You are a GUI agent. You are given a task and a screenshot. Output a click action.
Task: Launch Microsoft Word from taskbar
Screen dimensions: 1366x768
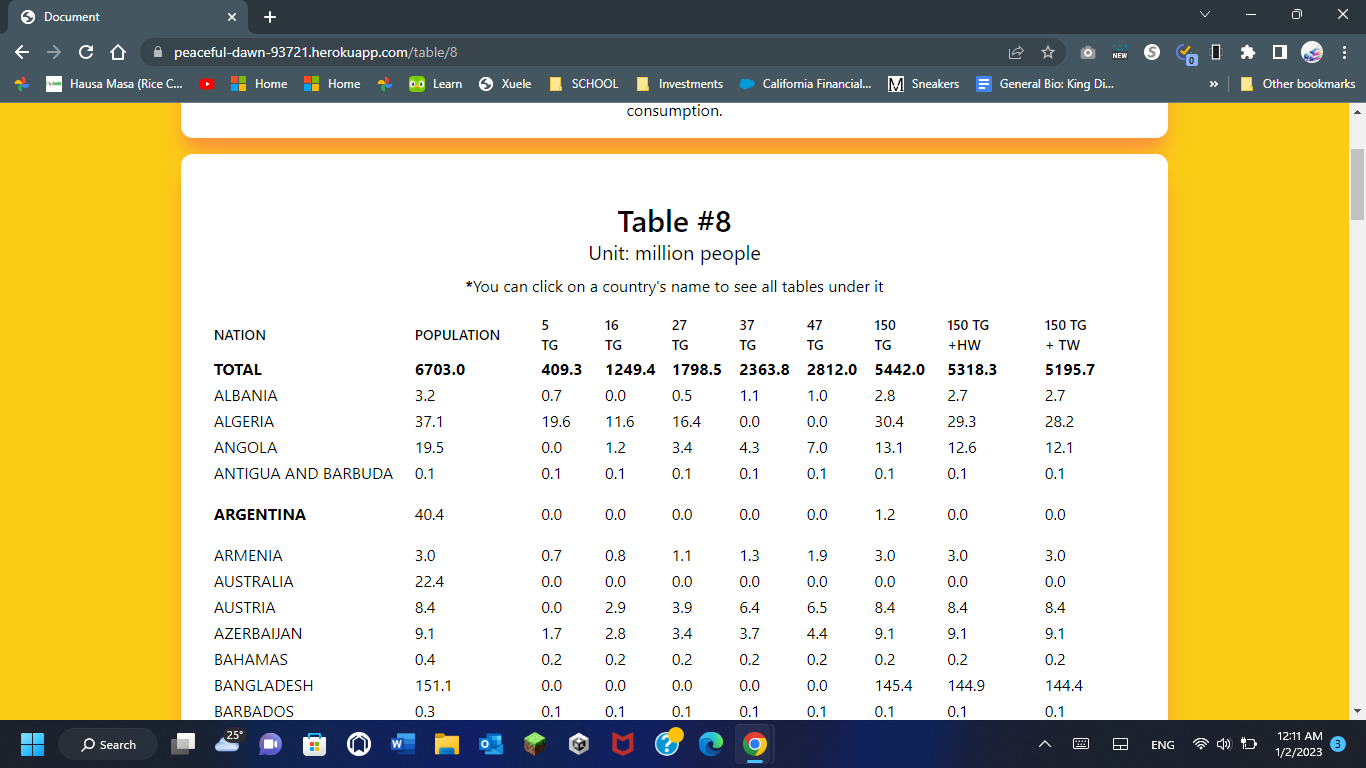pos(403,744)
